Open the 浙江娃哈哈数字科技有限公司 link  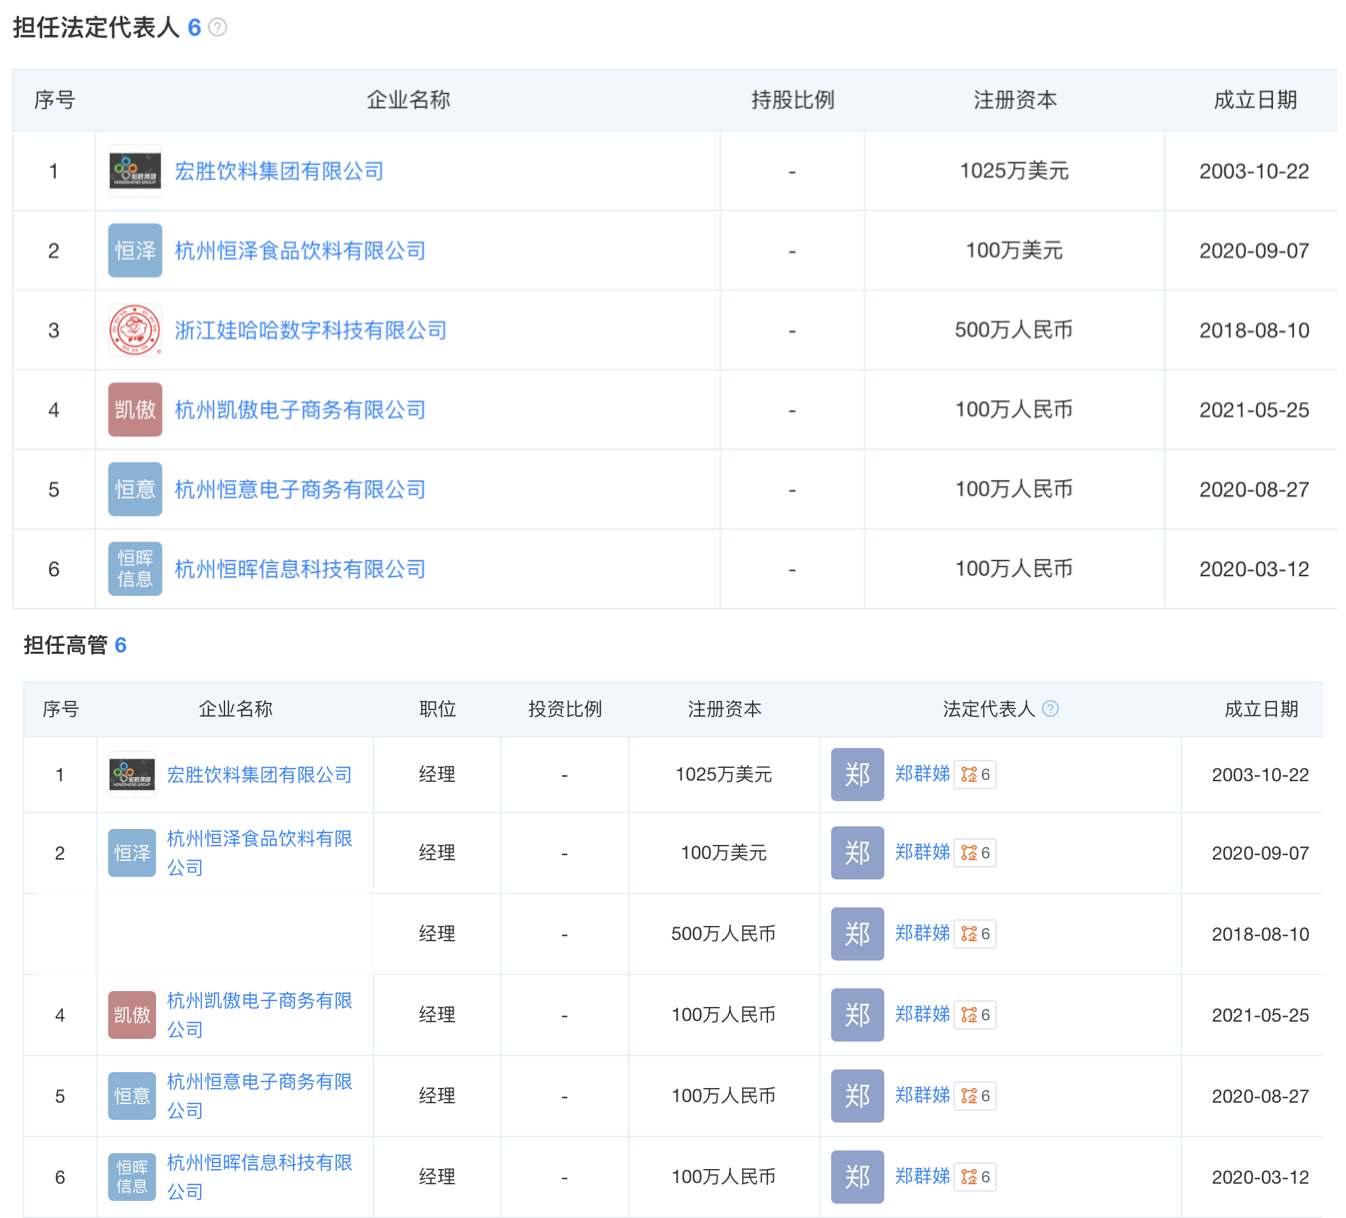(311, 330)
